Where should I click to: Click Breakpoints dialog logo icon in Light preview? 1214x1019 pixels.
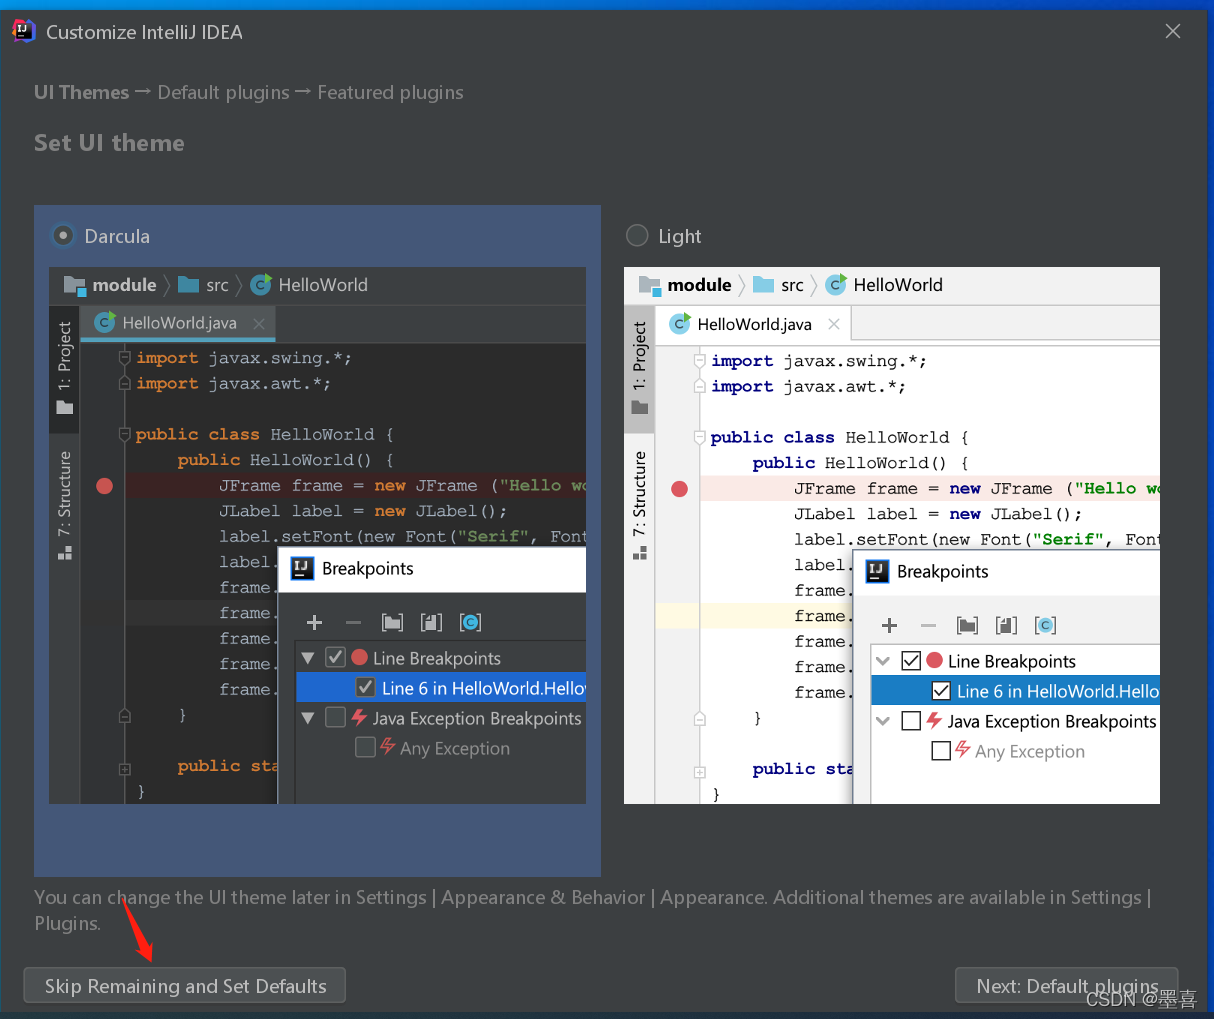coord(877,572)
